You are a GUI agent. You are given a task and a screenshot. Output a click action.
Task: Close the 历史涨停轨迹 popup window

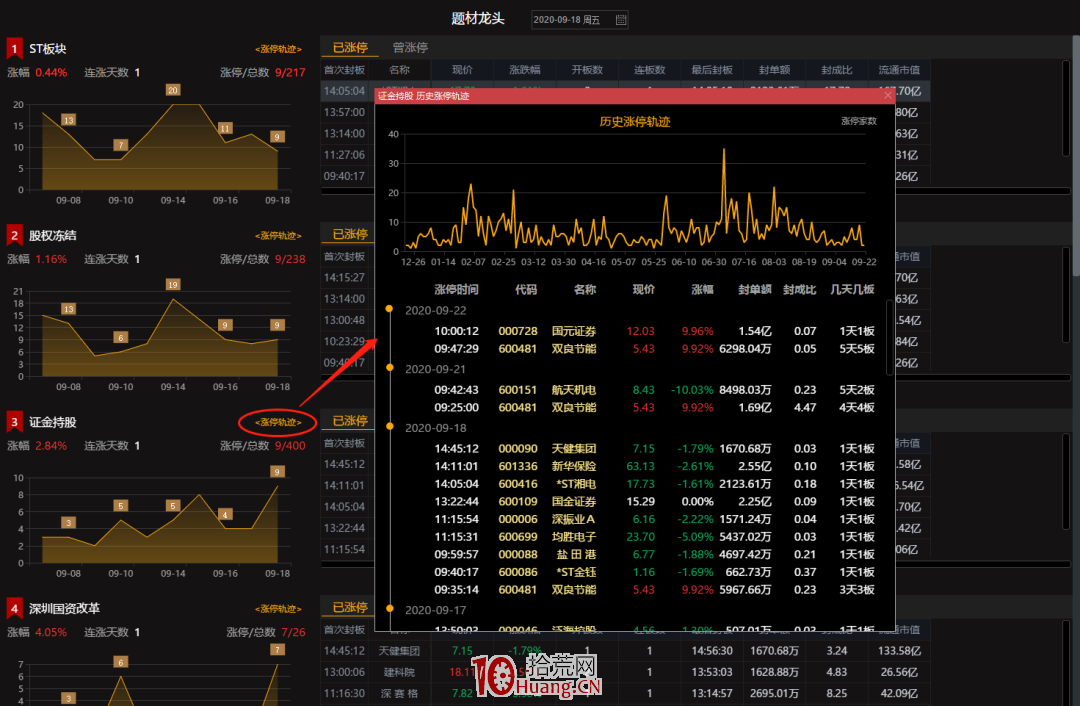(x=888, y=96)
